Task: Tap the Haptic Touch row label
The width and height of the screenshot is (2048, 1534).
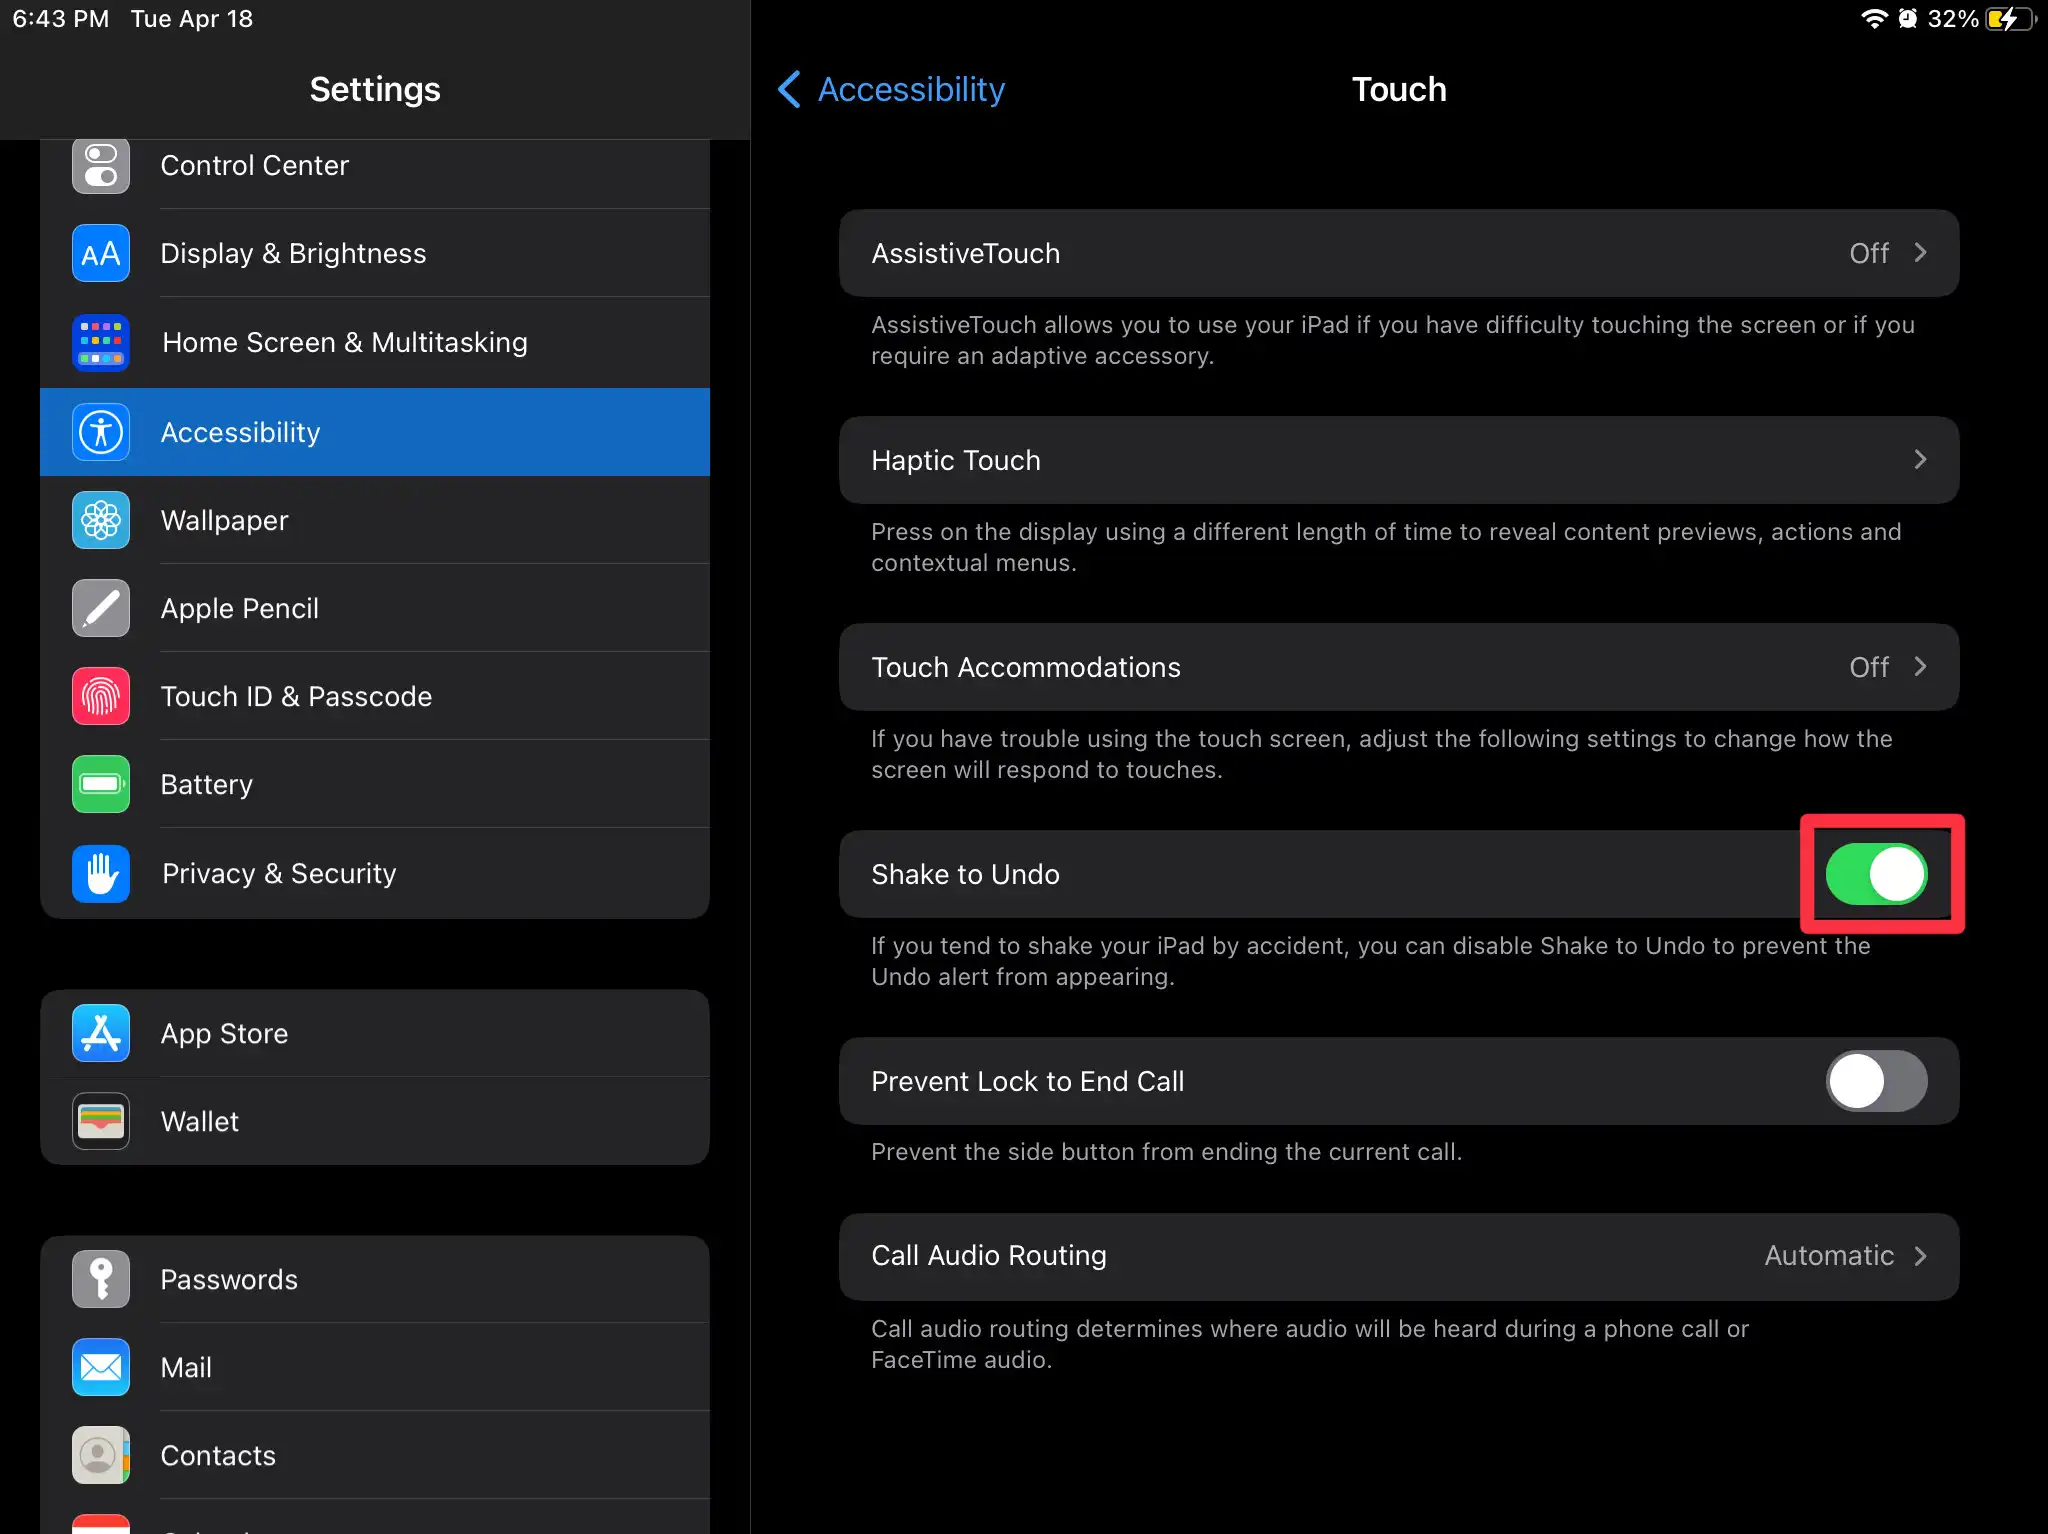Action: click(x=955, y=460)
